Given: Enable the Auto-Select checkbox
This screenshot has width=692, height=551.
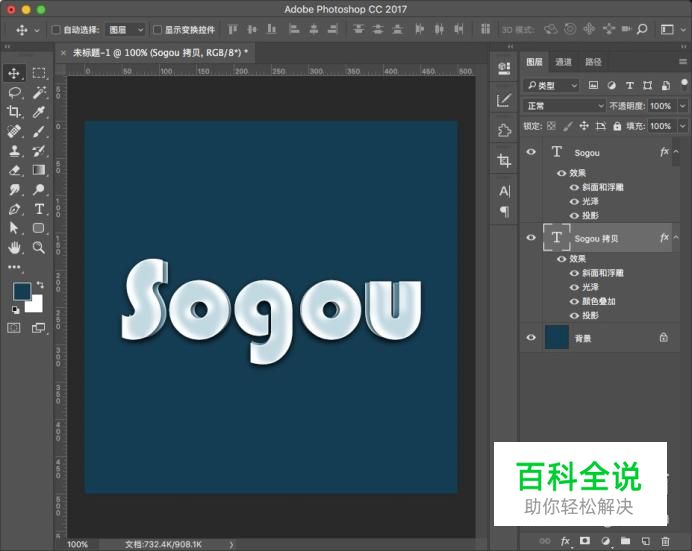Looking at the screenshot, I should tap(56, 30).
